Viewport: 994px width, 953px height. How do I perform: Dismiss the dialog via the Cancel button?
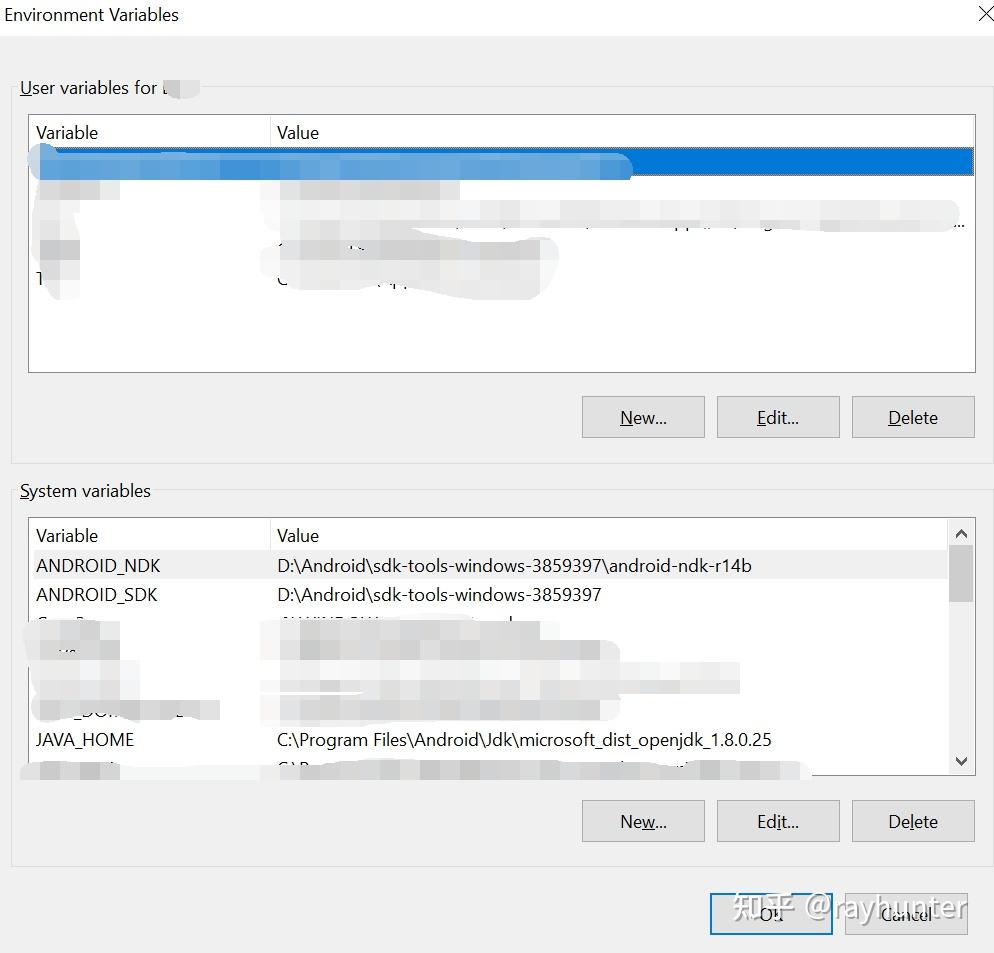point(905,913)
